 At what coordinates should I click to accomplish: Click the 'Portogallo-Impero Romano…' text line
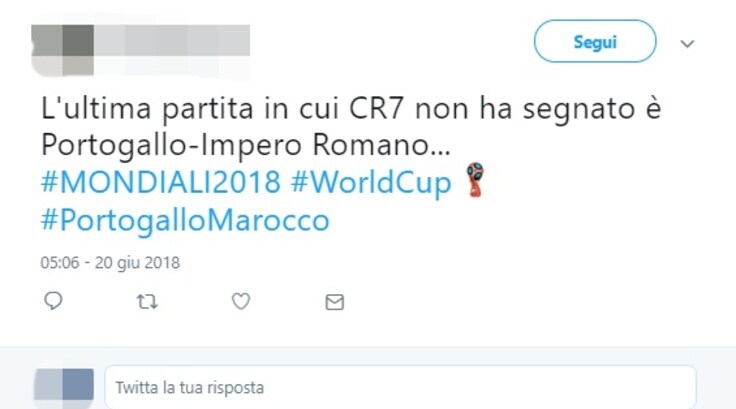246,145
